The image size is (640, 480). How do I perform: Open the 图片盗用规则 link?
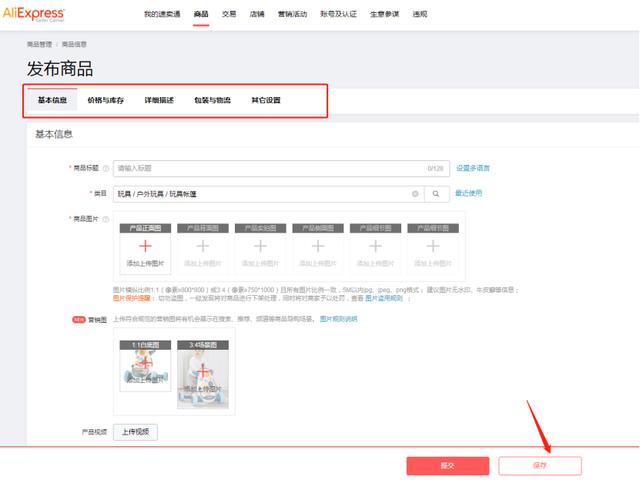[384, 298]
